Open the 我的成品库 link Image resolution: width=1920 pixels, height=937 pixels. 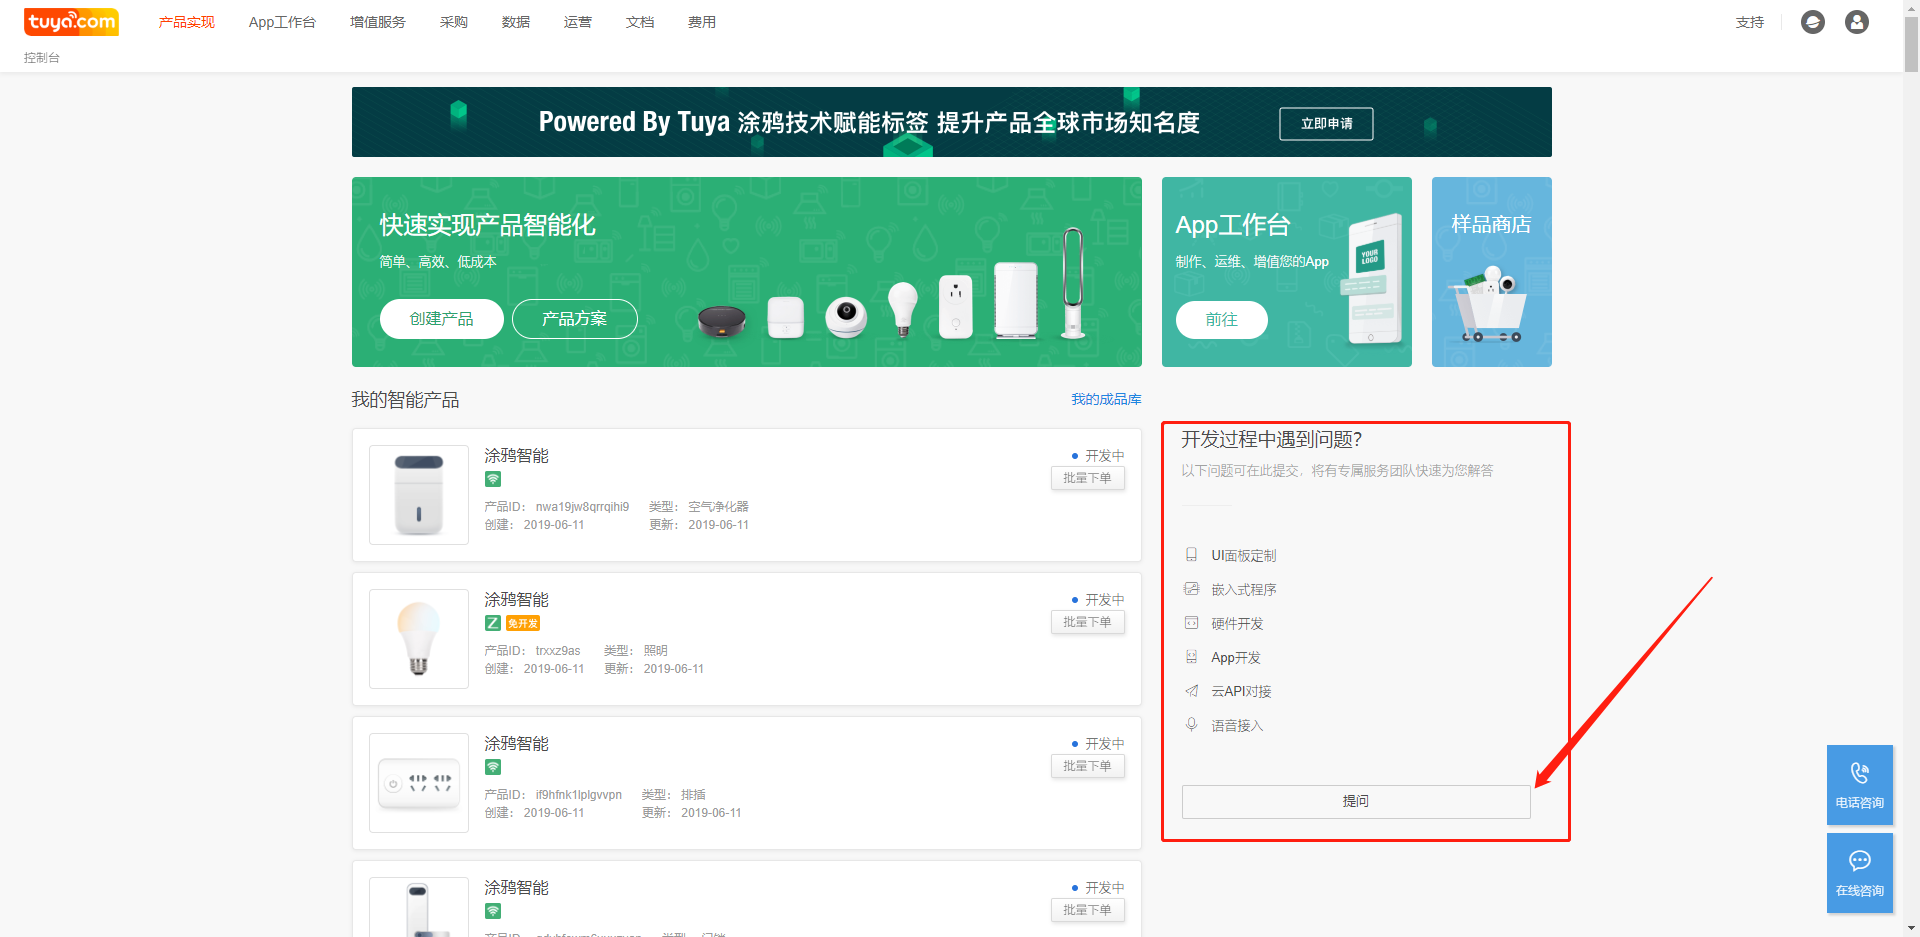coord(1106,399)
